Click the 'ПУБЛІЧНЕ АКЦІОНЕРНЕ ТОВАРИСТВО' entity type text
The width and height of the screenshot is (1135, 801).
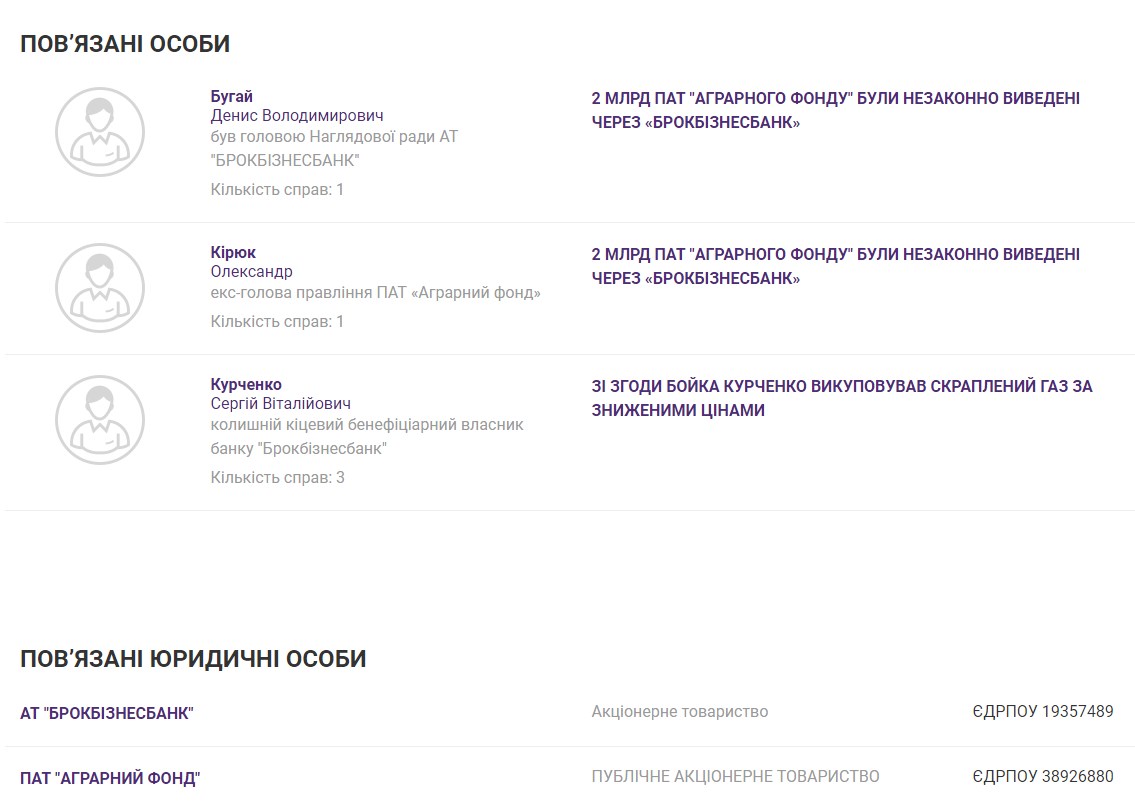735,776
